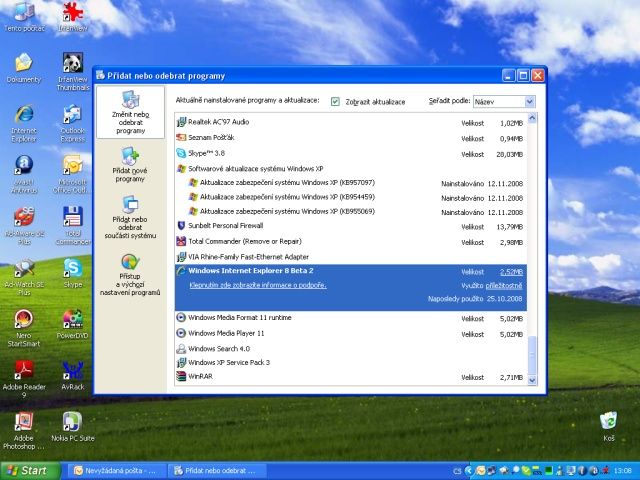
Task: Click the 2,52MB size link
Action: tap(511, 272)
